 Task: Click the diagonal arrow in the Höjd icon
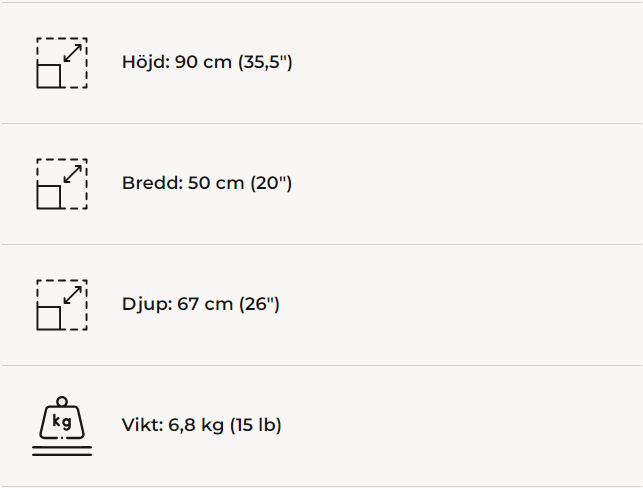(73, 51)
